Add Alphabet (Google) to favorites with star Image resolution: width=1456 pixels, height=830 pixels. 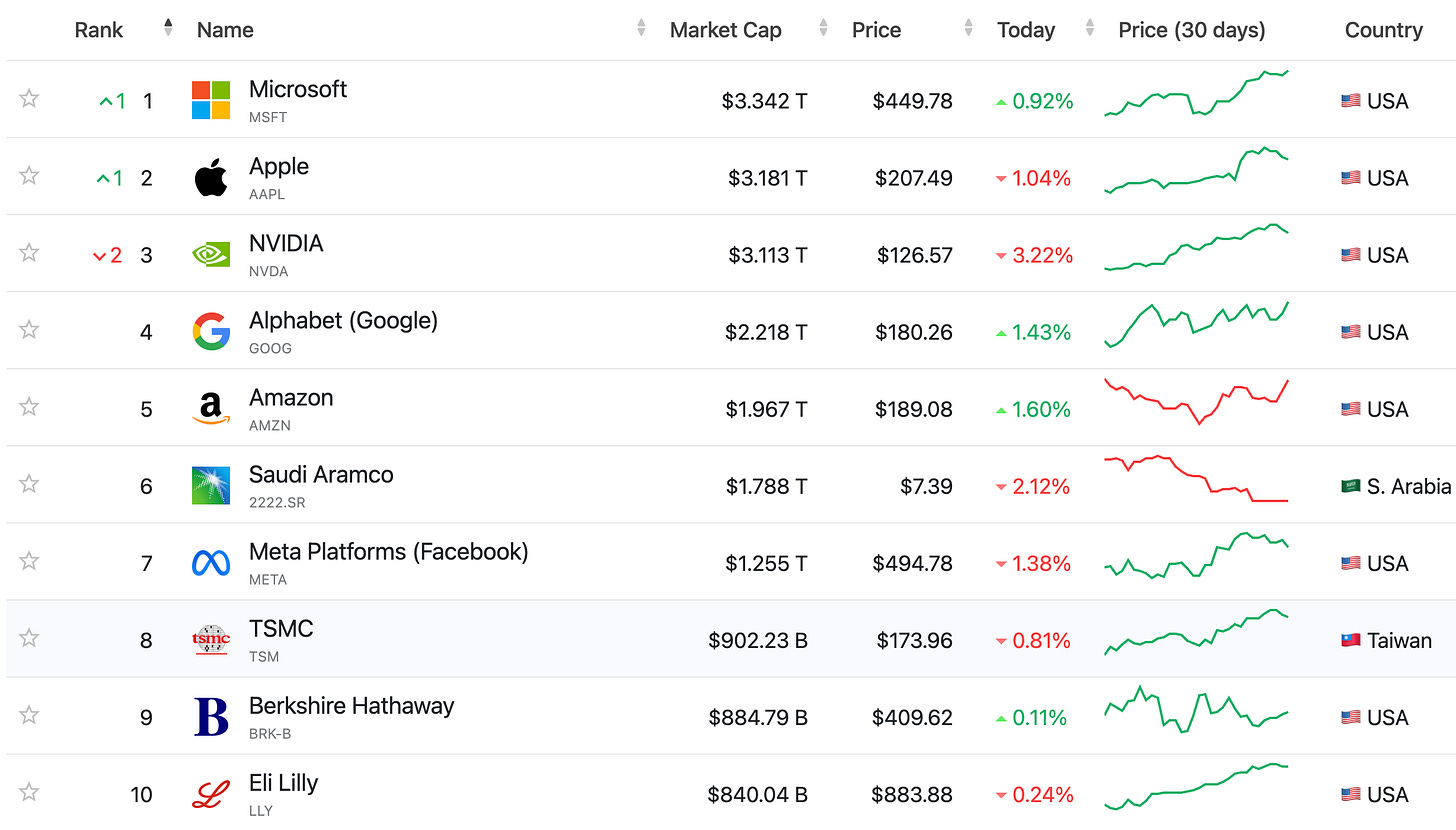pyautogui.click(x=29, y=329)
